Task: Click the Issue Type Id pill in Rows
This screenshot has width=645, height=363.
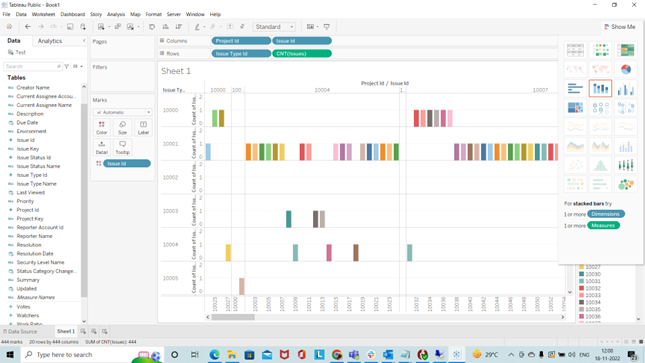Action: pyautogui.click(x=241, y=54)
